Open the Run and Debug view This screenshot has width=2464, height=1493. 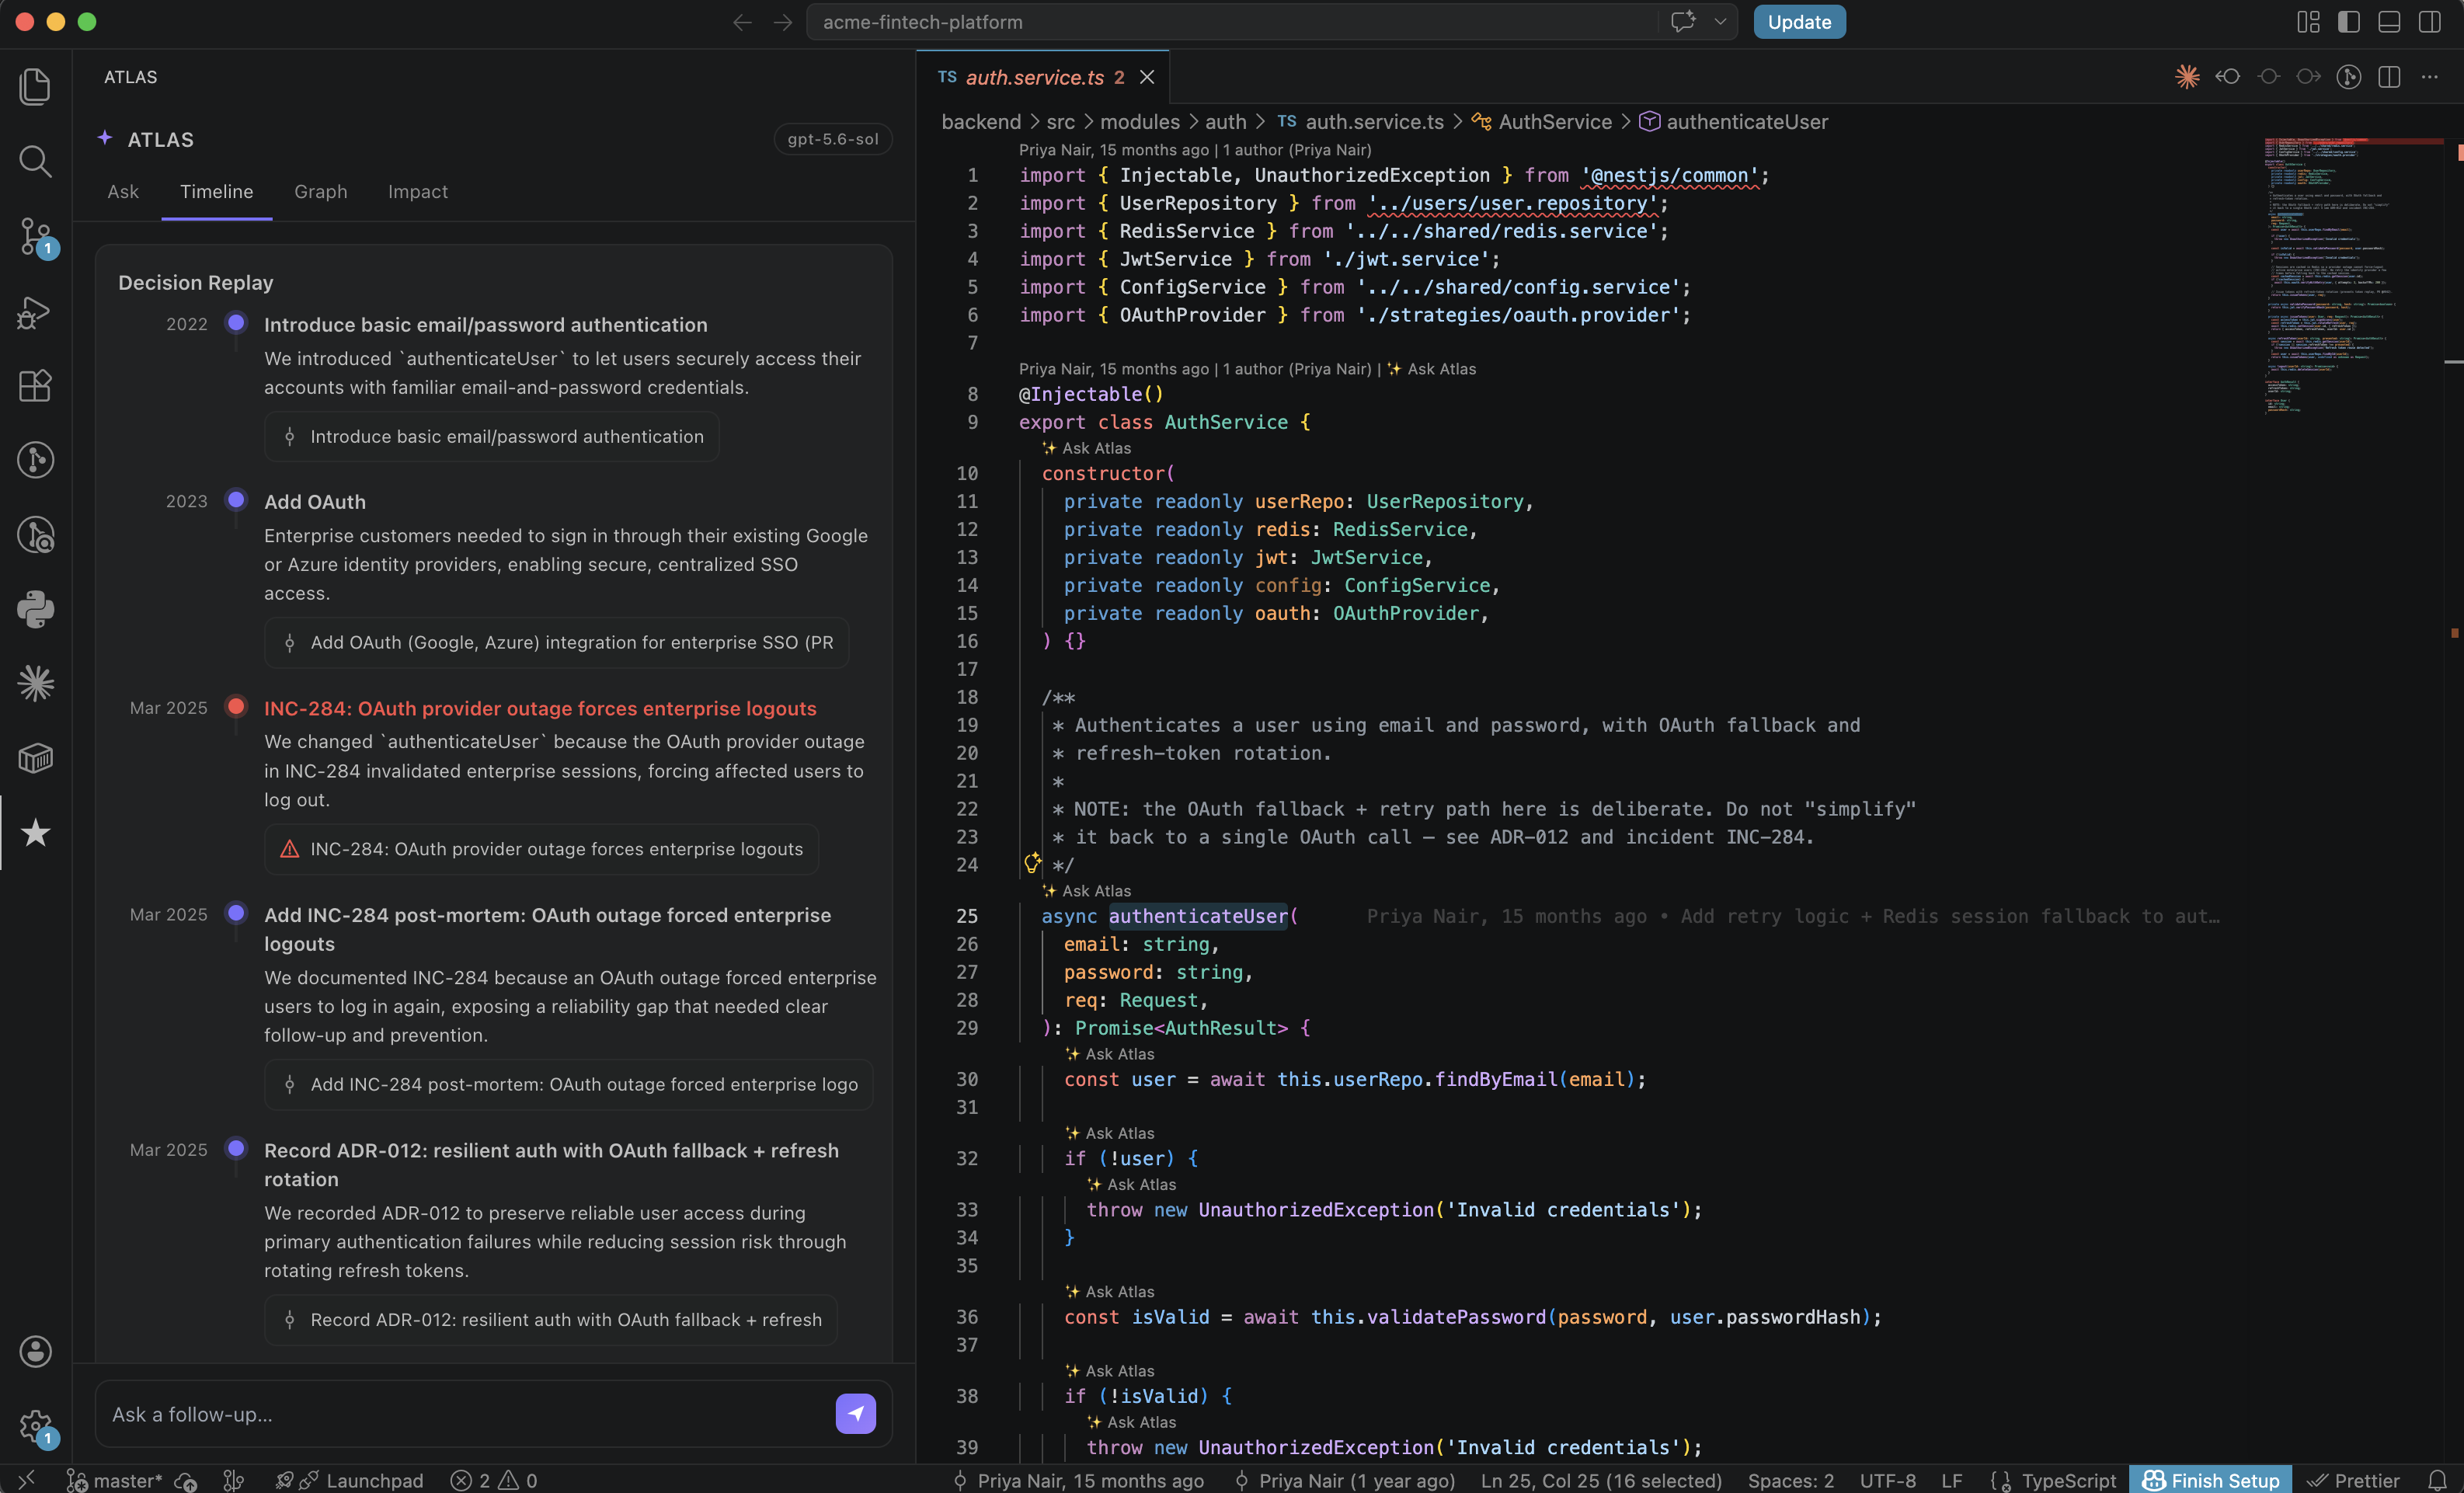35,312
